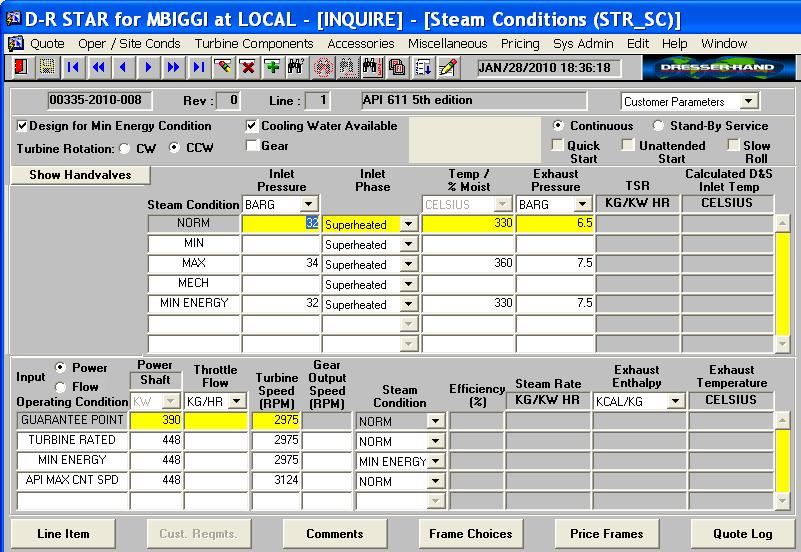Click the Price Frames button
Screen dimensions: 801x552
(x=606, y=534)
